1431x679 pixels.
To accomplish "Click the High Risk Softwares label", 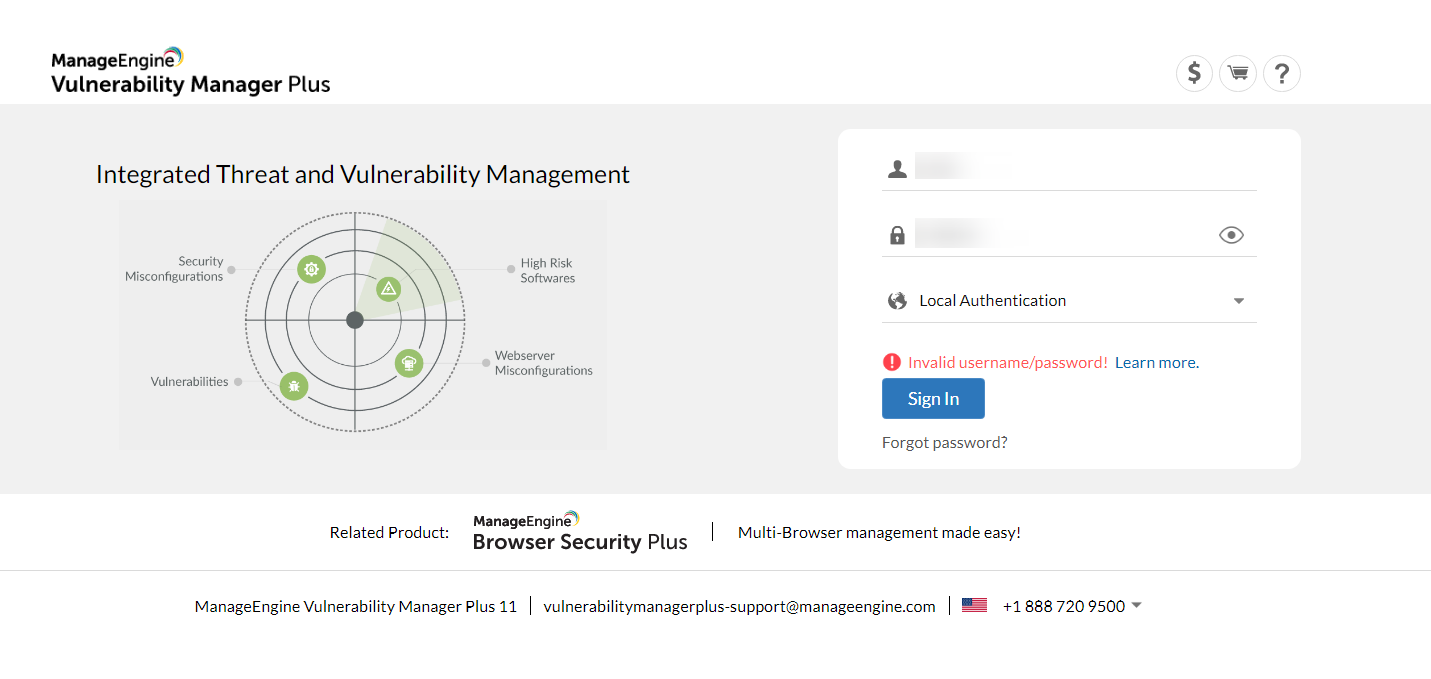I will click(x=547, y=271).
